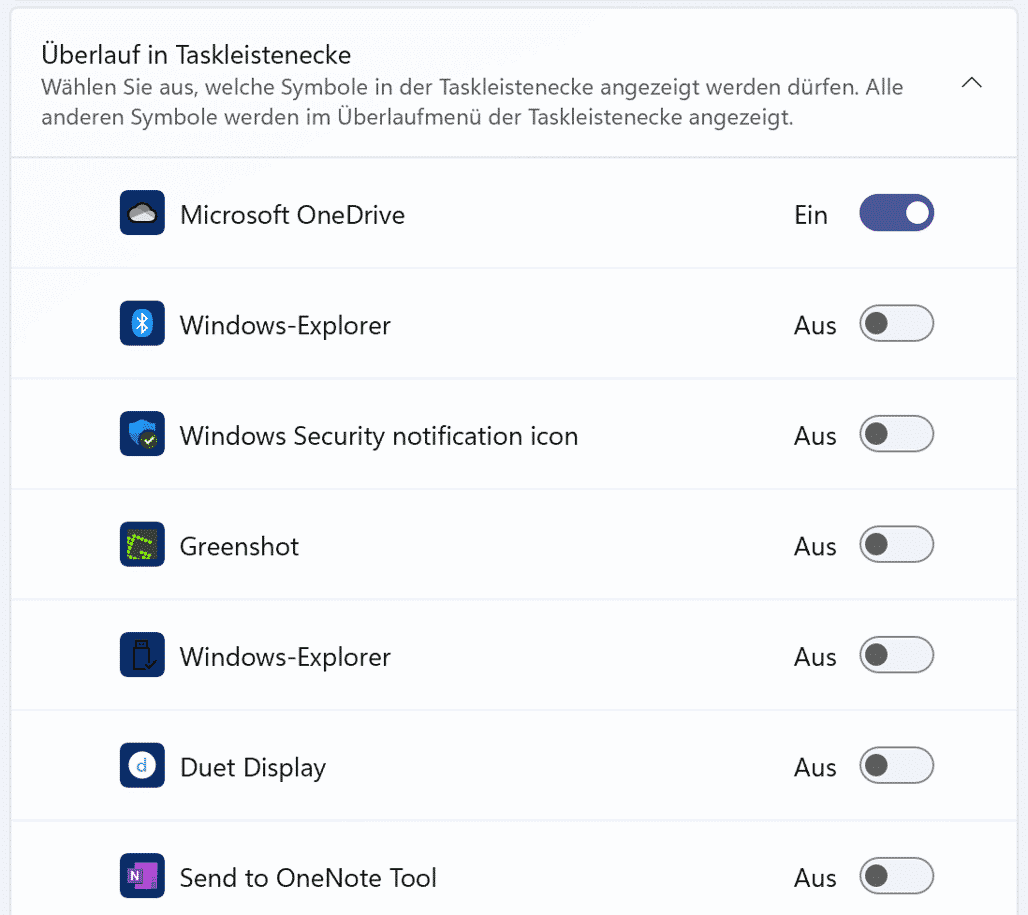The image size is (1028, 915).
Task: Click the Send to OneNote Tool label
Action: pos(308,878)
